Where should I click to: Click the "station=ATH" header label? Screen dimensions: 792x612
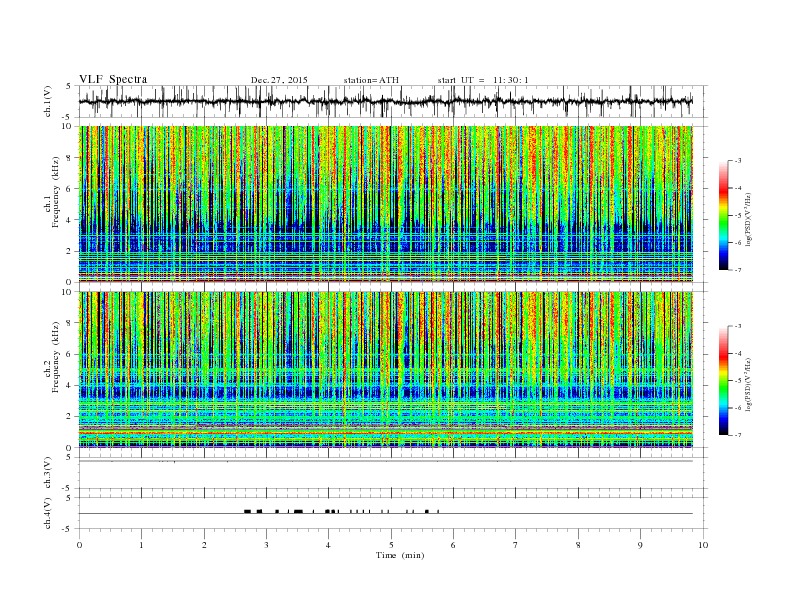[371, 80]
